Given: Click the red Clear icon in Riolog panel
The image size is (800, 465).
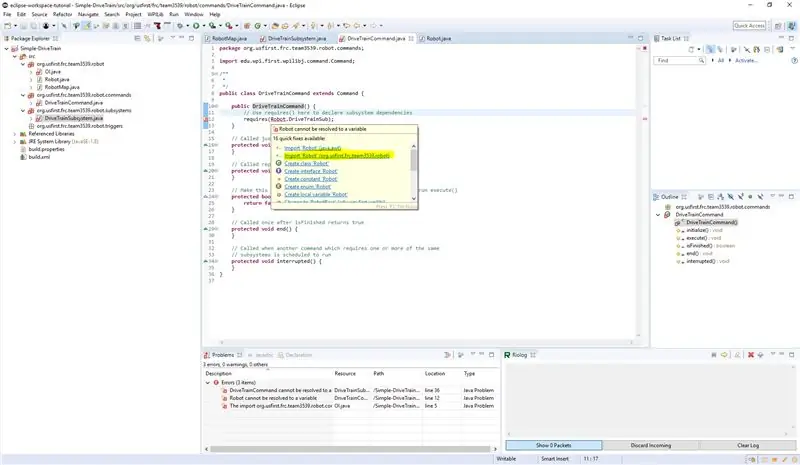Looking at the screenshot, I should coord(751,355).
